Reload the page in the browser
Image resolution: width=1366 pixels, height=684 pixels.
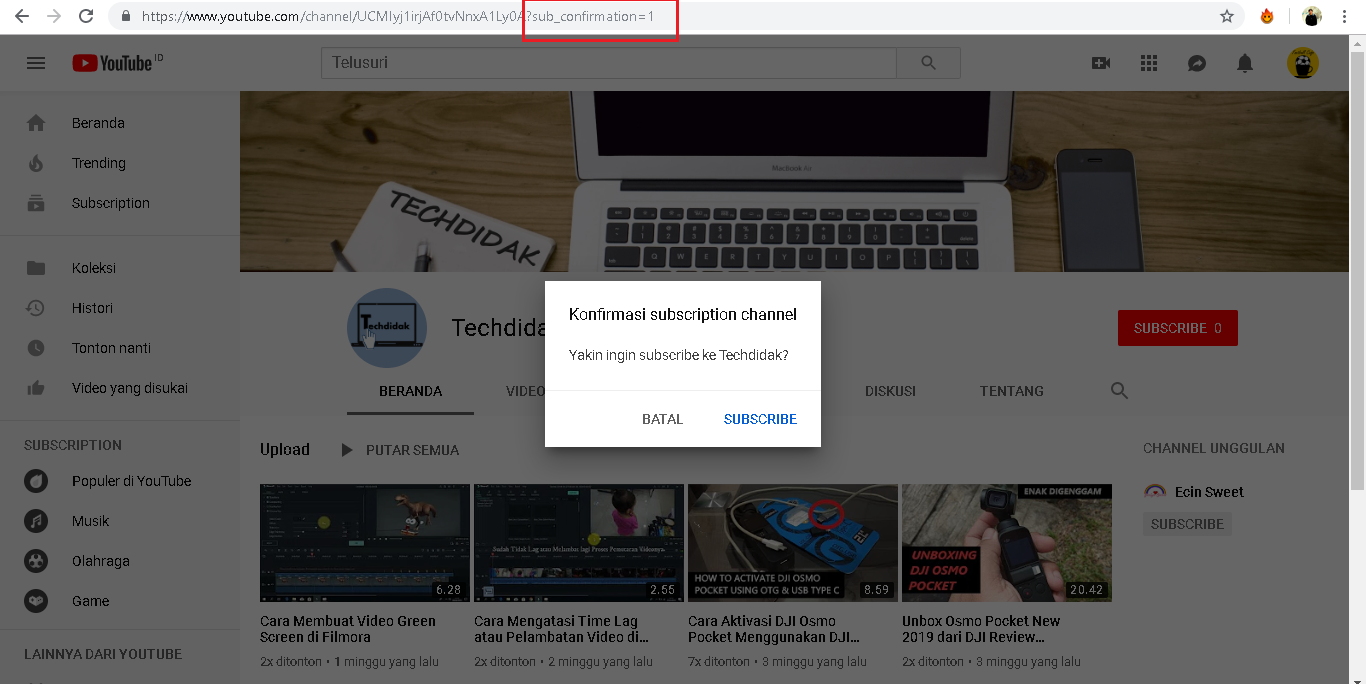[88, 16]
